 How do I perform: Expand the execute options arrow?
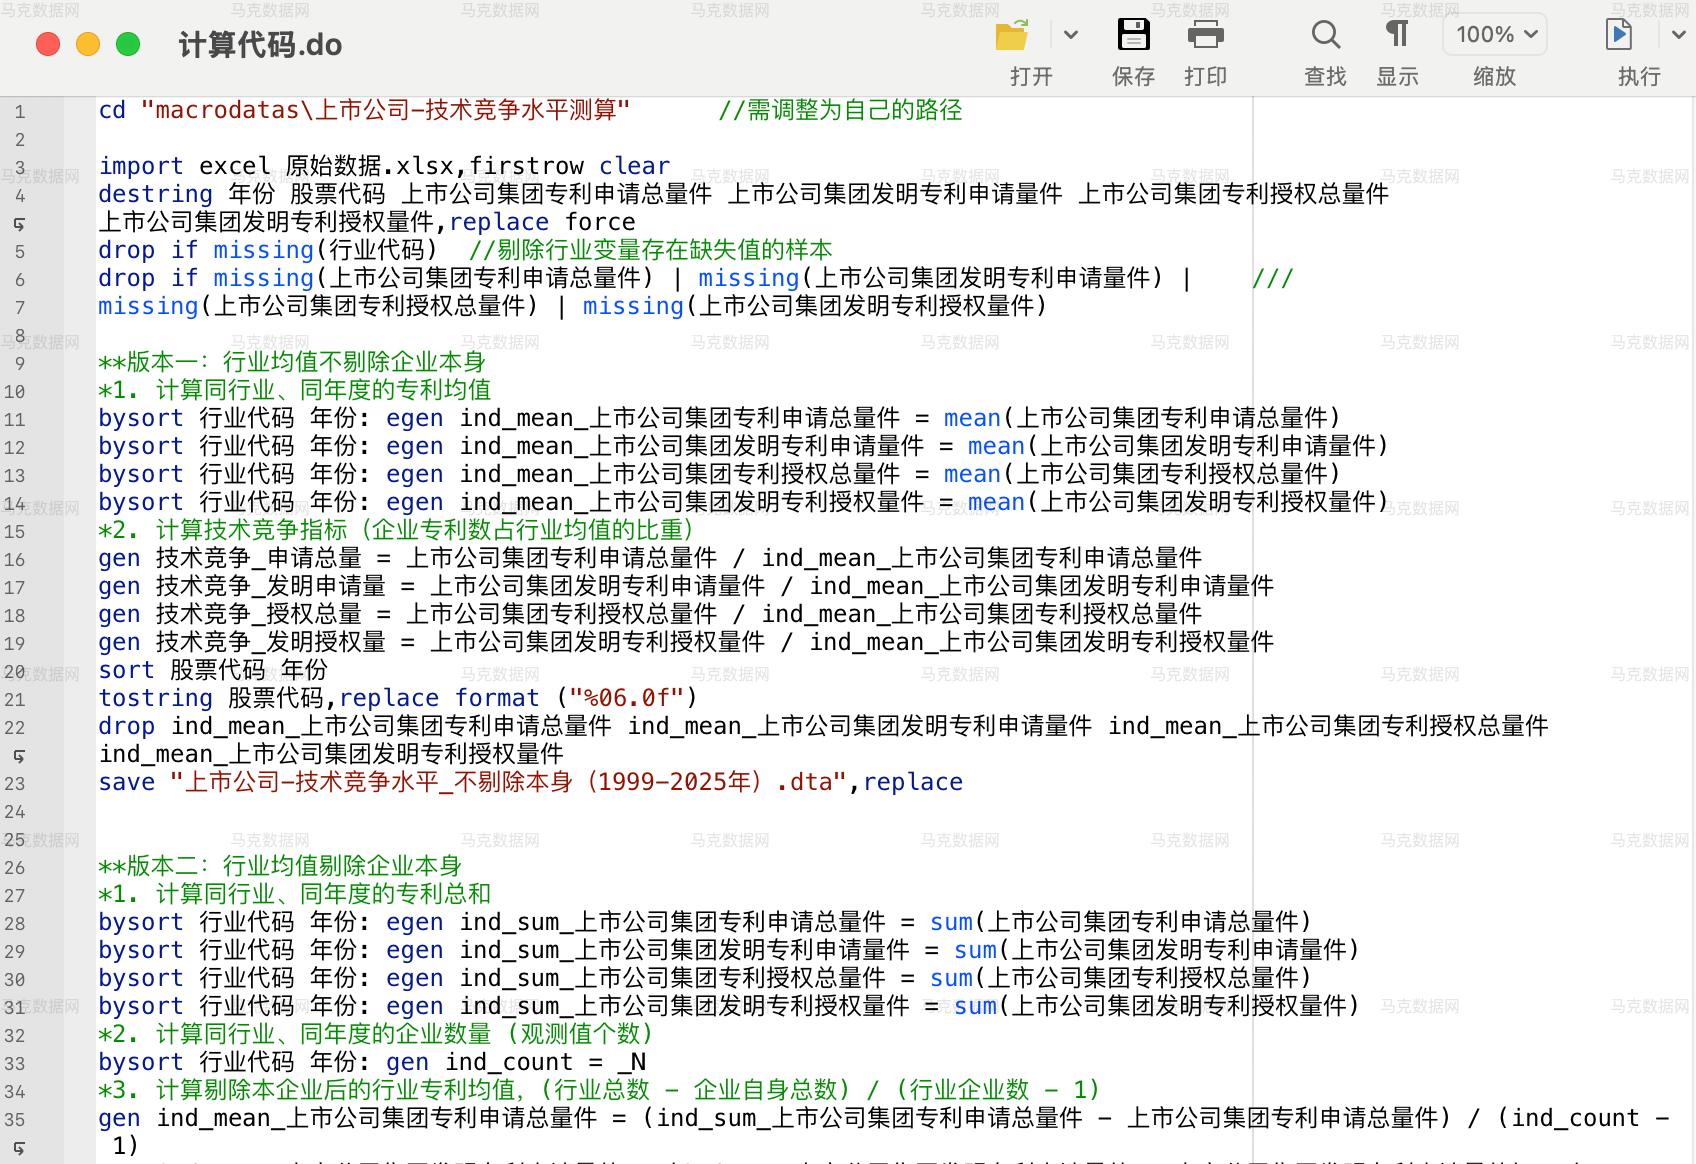pos(1679,35)
